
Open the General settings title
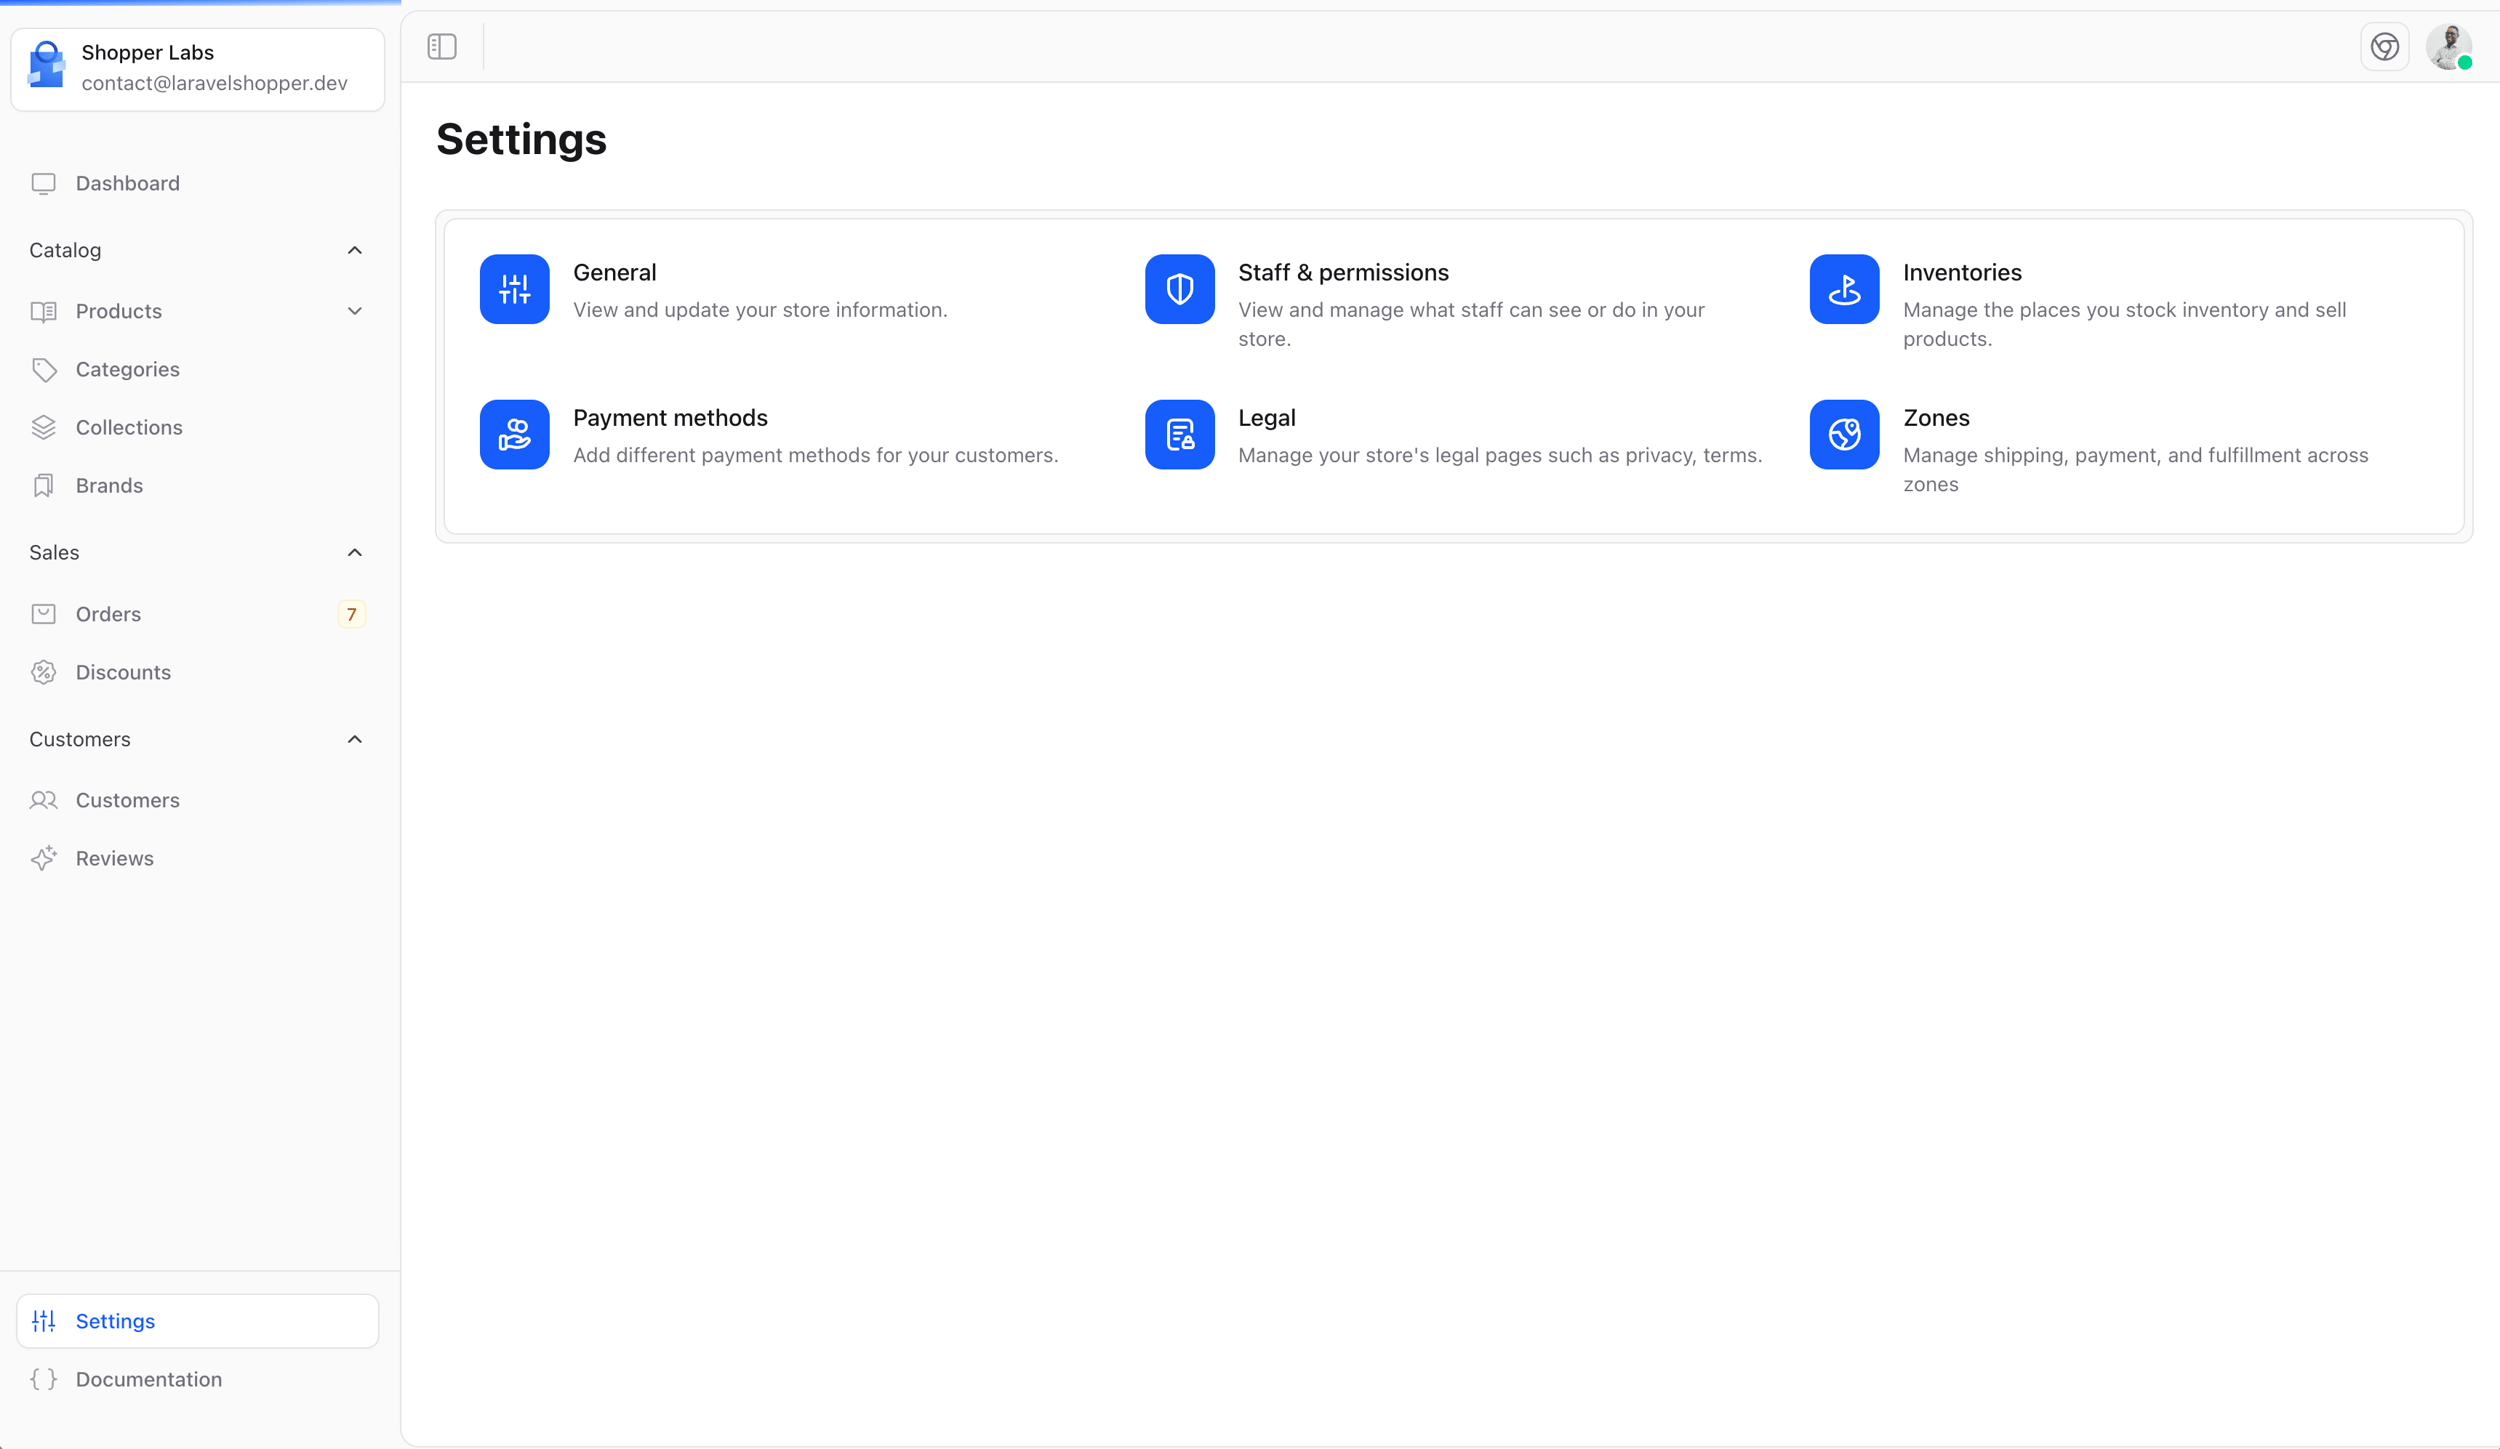(x=614, y=272)
